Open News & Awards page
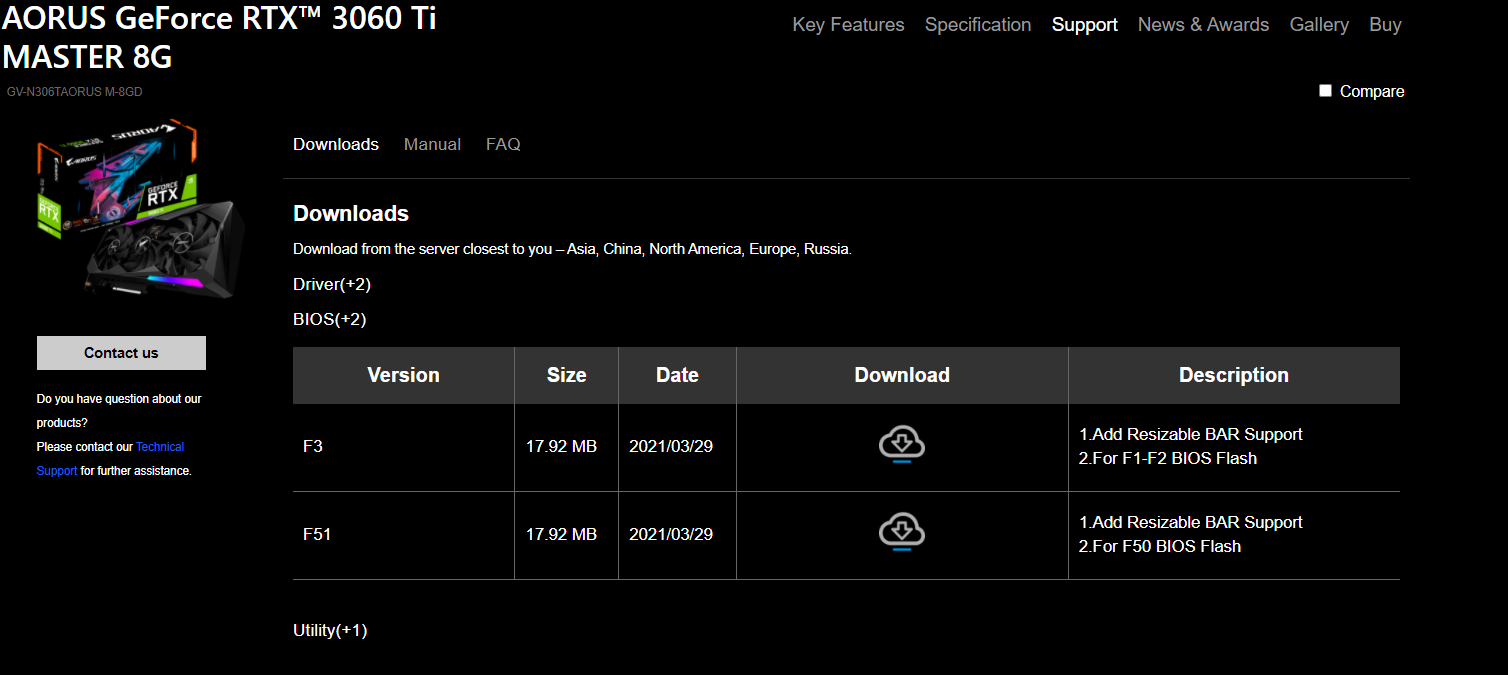 (x=1203, y=25)
